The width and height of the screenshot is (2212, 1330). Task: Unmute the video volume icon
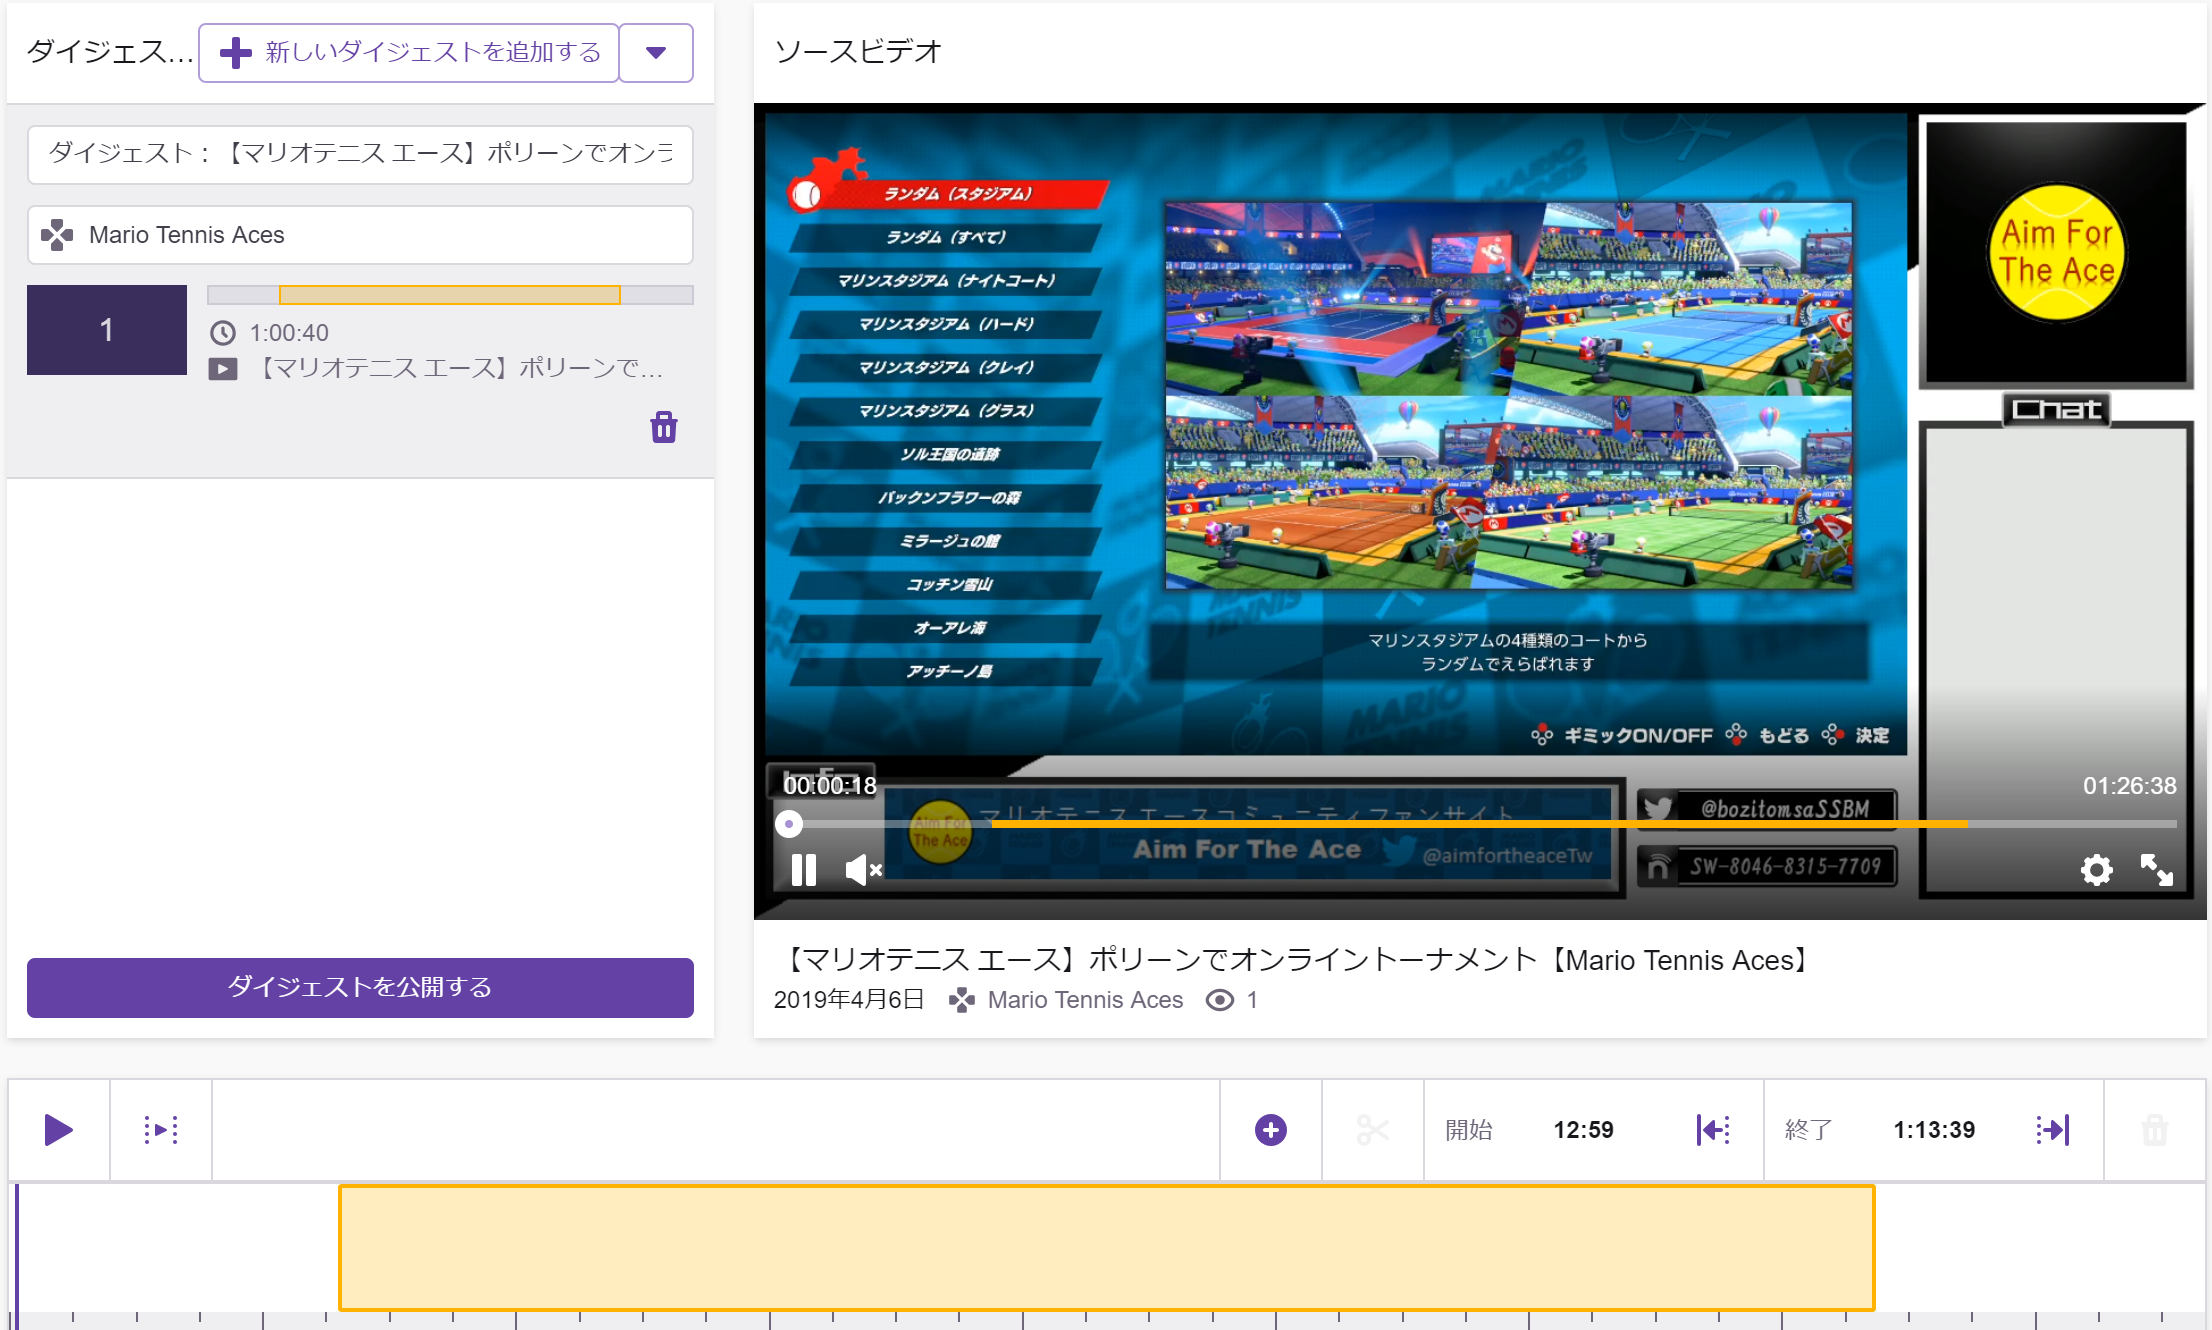864,870
